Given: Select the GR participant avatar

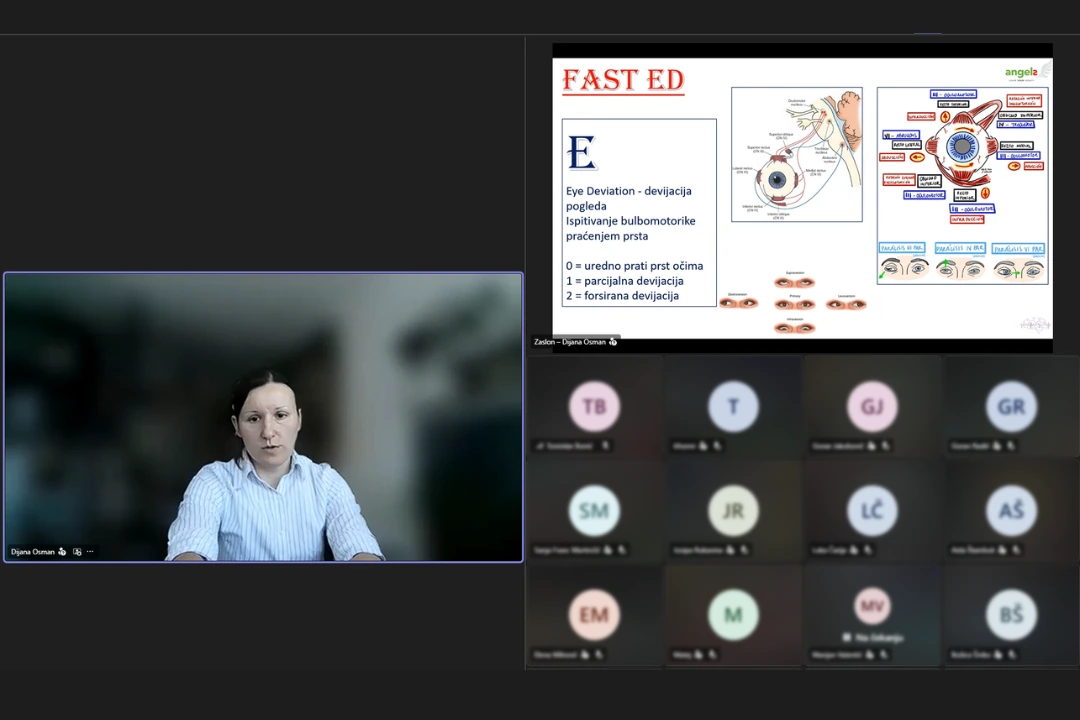Looking at the screenshot, I should coord(1011,407).
